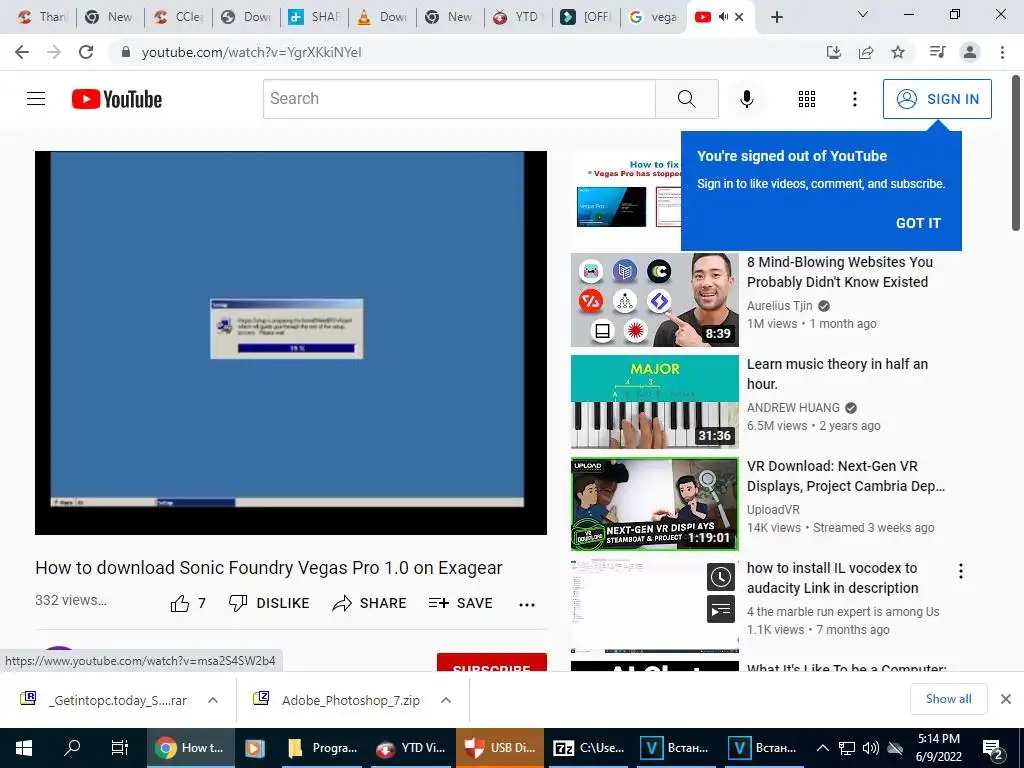Image resolution: width=1024 pixels, height=768 pixels.
Task: Open media controls icon in Chrome toolbar
Action: [937, 52]
